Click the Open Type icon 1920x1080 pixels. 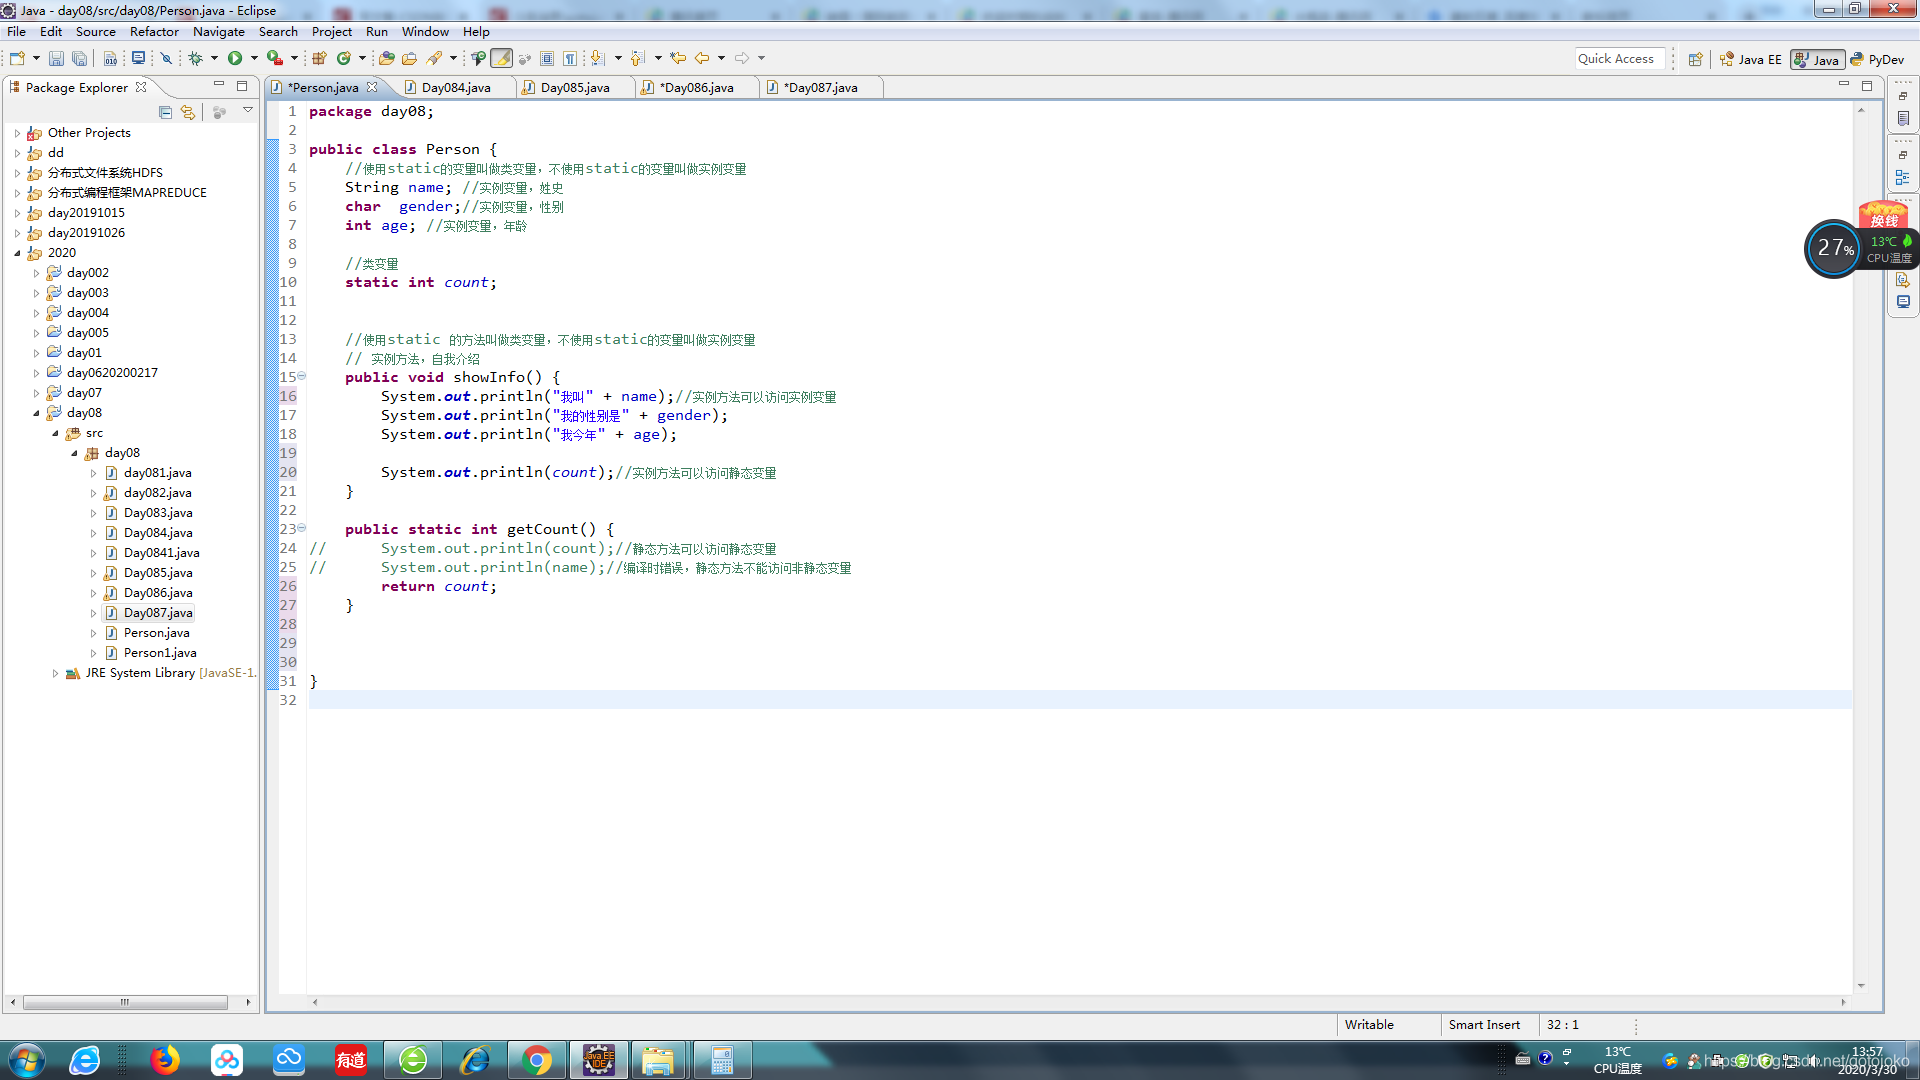[x=386, y=58]
